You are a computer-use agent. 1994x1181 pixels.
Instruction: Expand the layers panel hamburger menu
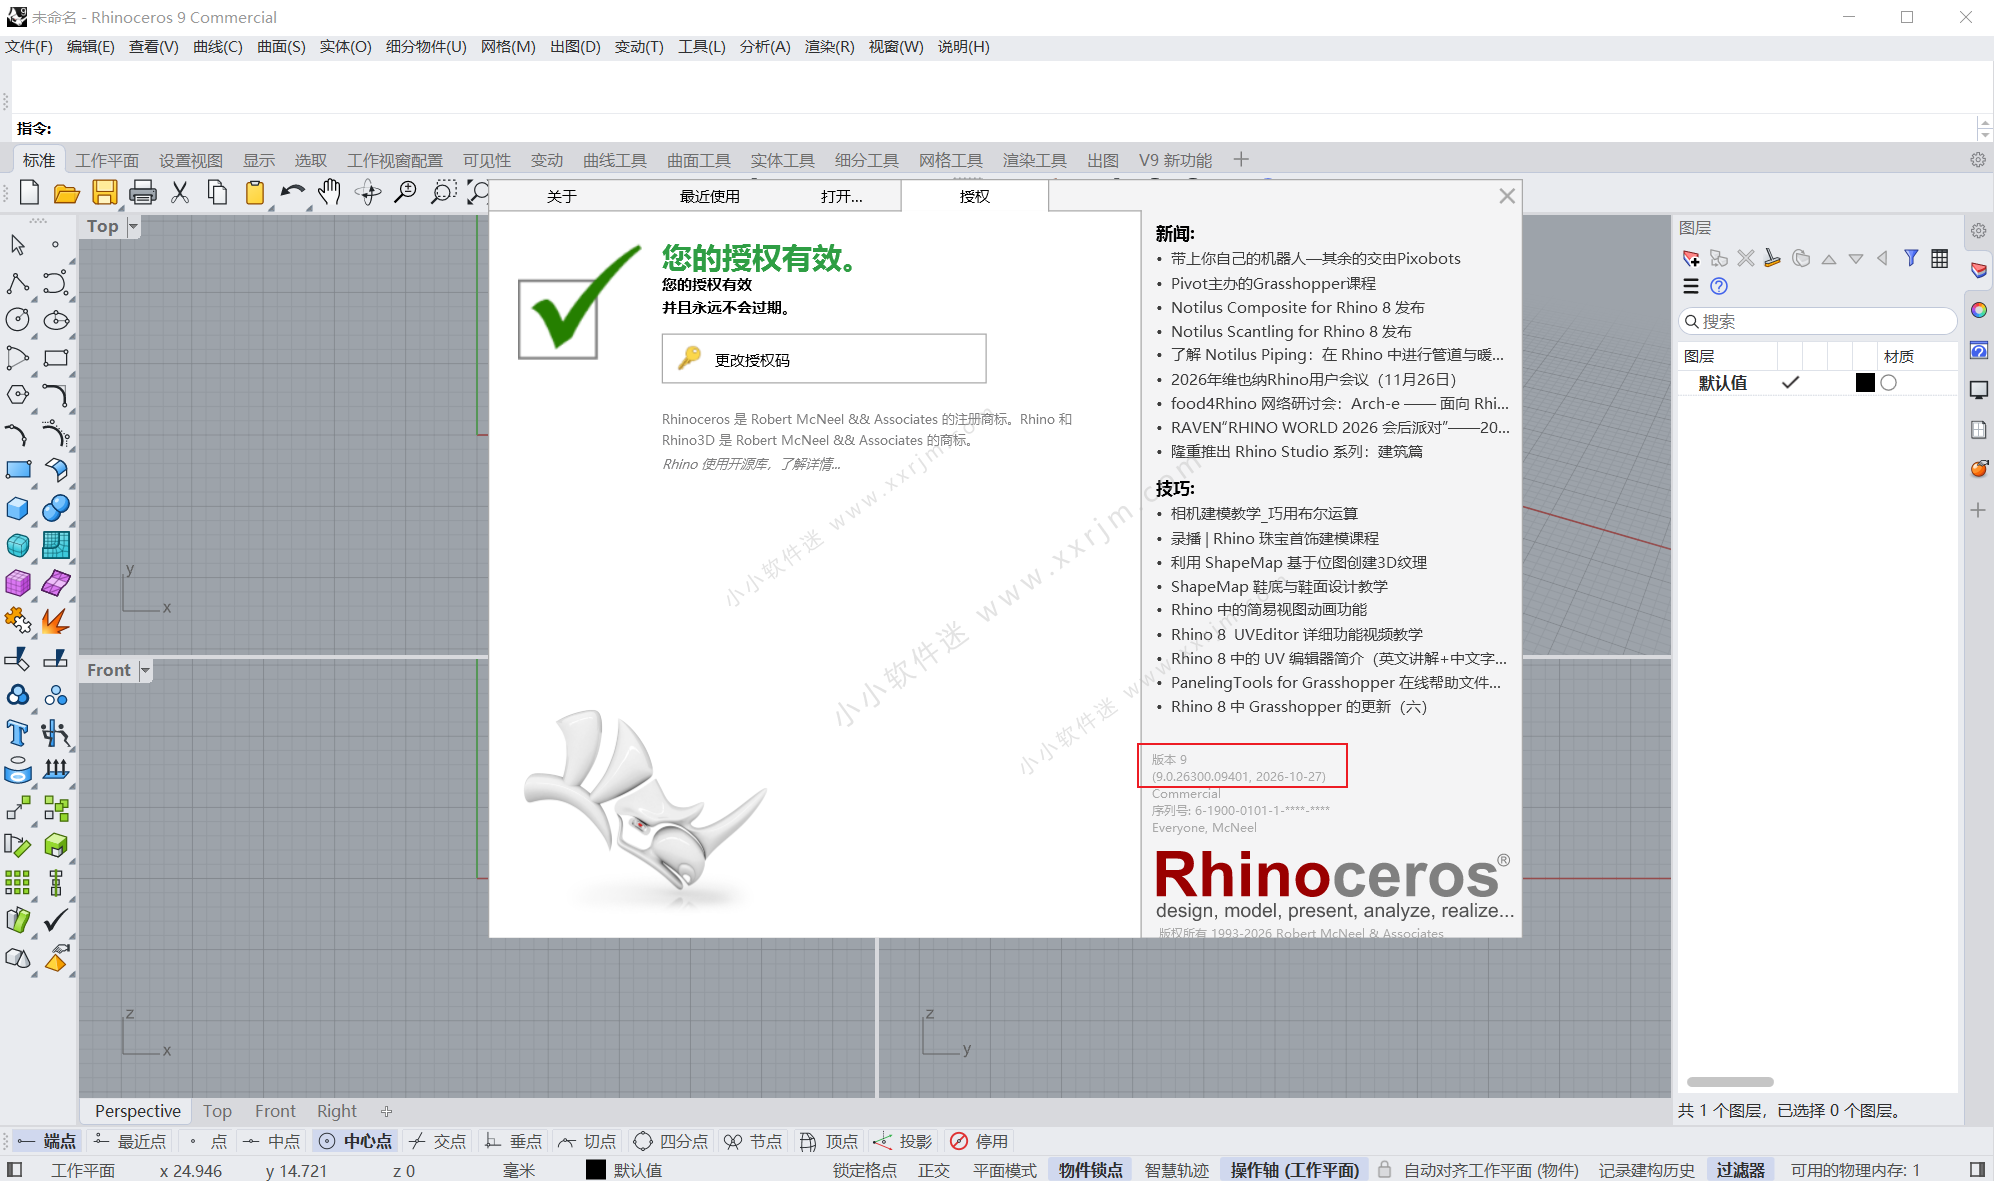[1691, 286]
